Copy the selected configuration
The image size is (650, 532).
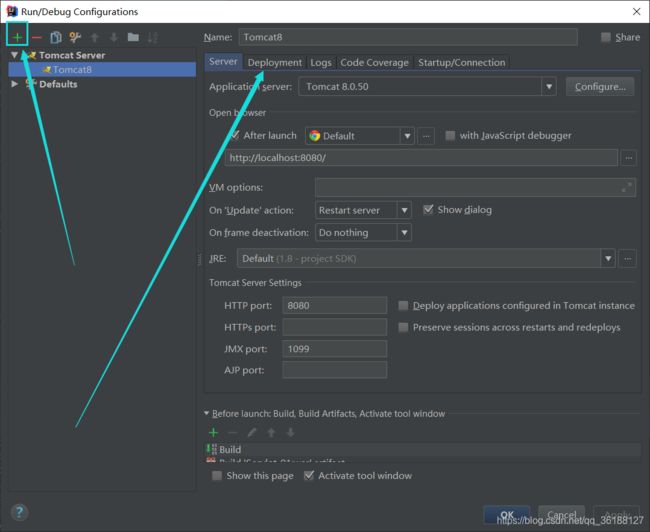coord(56,37)
